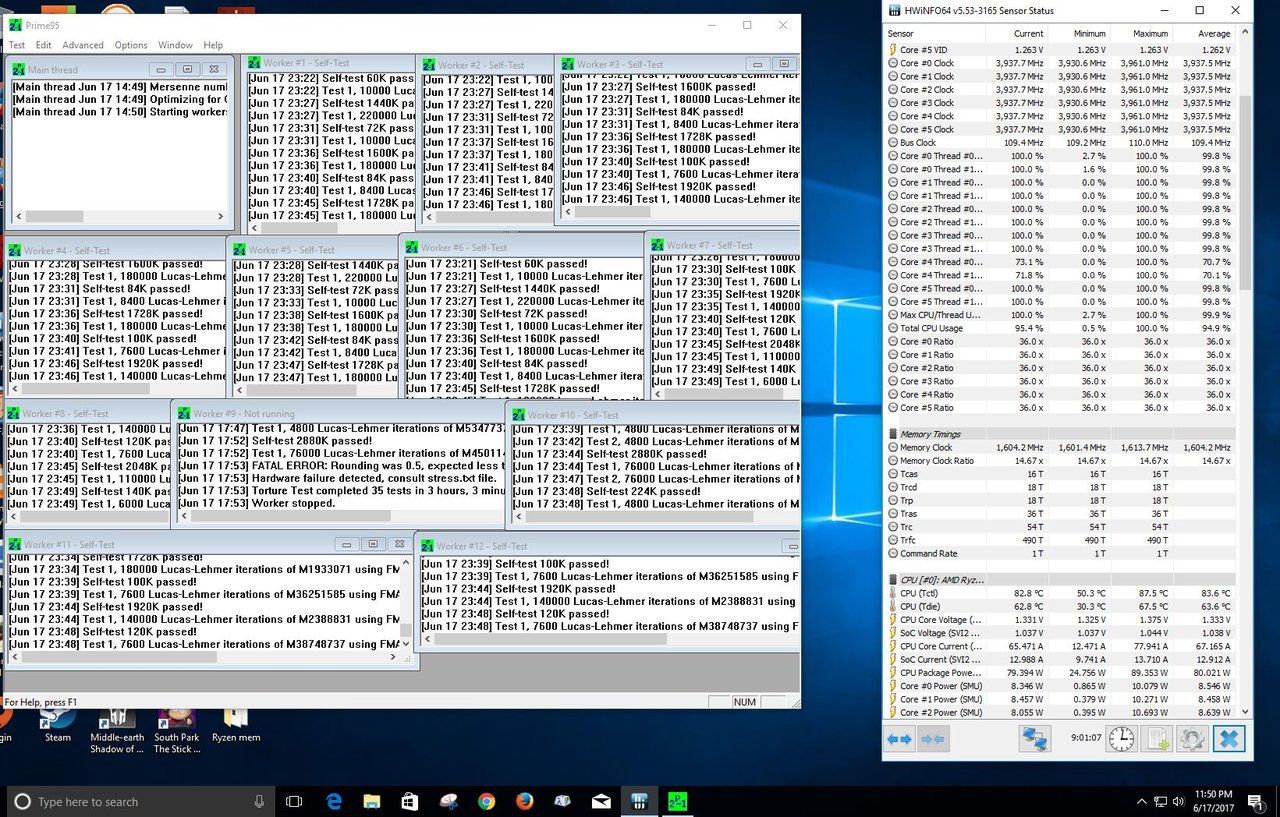
Task: Click the Worker #11 vertical scrollbar
Action: [408, 604]
